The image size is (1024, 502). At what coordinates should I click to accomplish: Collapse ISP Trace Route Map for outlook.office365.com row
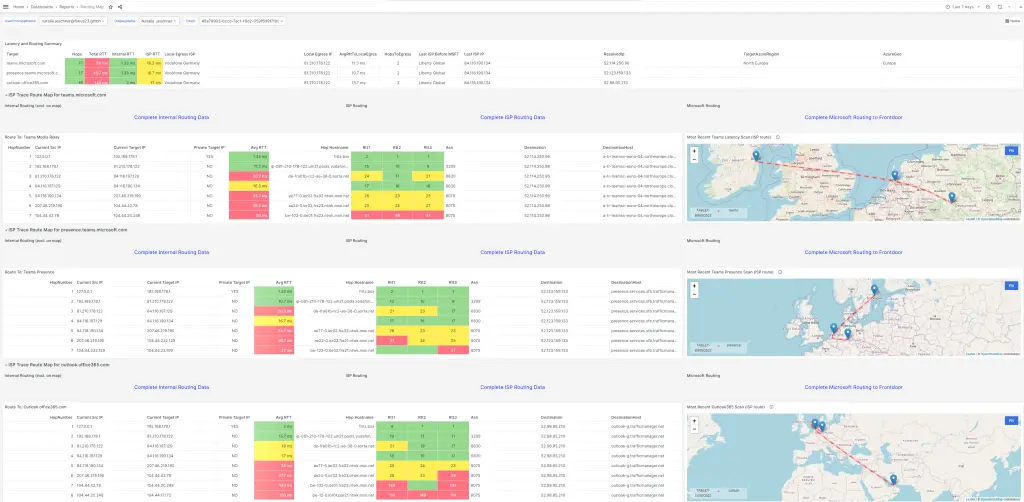click(57, 364)
